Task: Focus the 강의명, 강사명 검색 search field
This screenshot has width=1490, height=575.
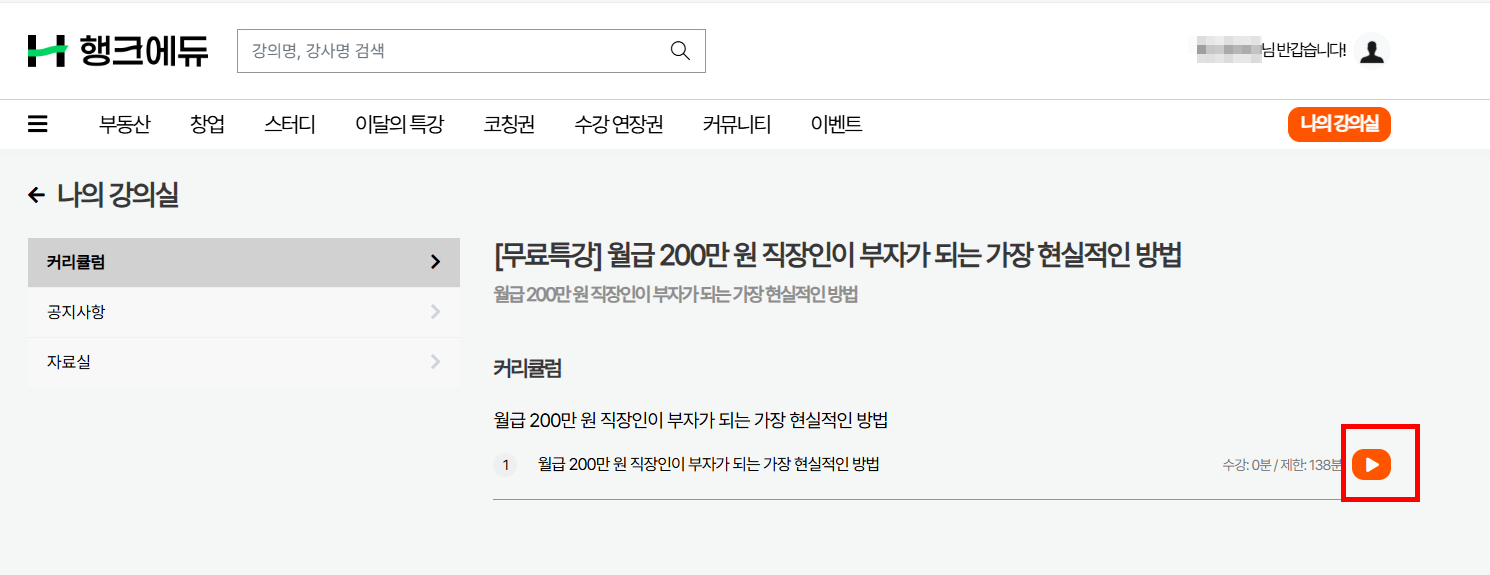Action: [x=450, y=51]
